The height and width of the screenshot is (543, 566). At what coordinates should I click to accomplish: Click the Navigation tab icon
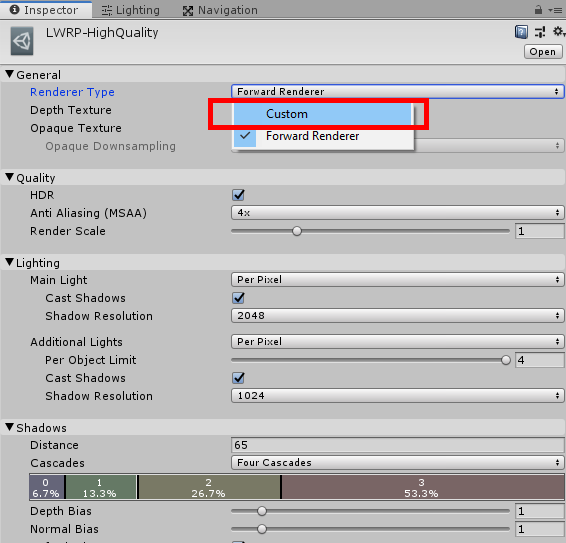(x=188, y=11)
